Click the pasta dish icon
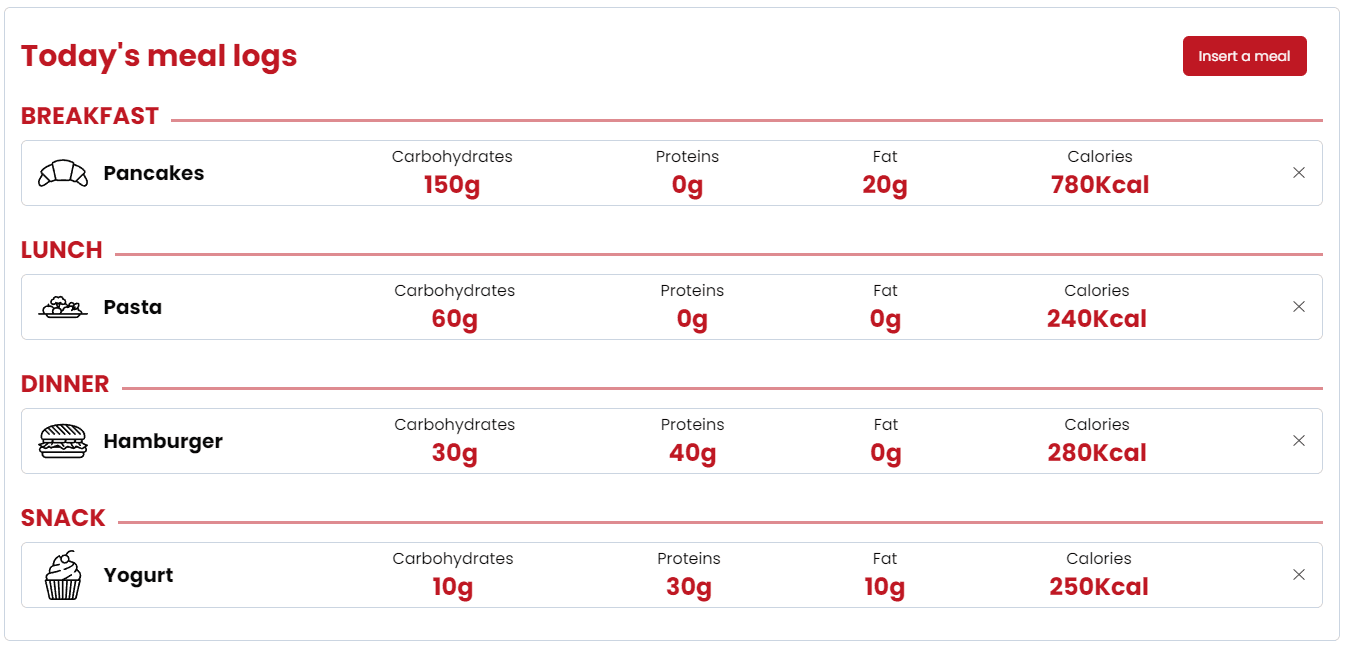This screenshot has width=1348, height=649. [x=62, y=307]
